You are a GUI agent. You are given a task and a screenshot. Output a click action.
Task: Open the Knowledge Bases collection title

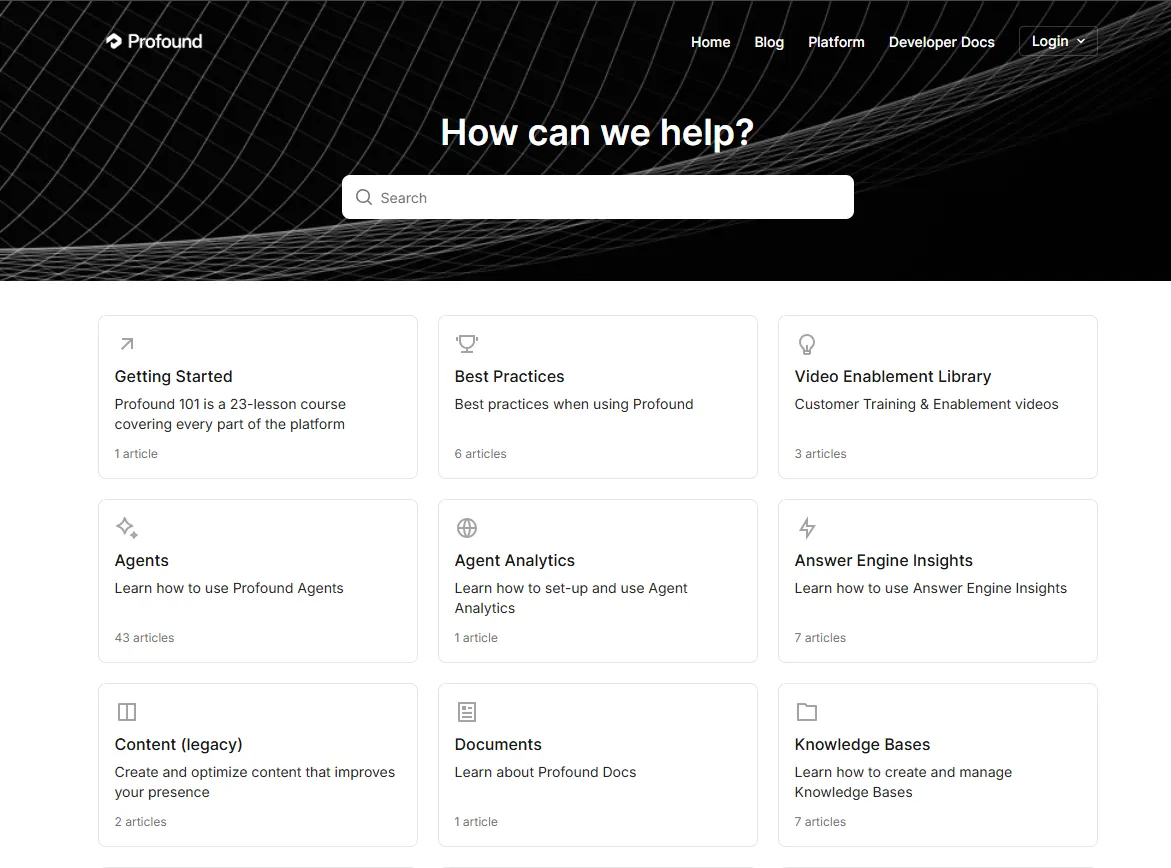pos(862,745)
